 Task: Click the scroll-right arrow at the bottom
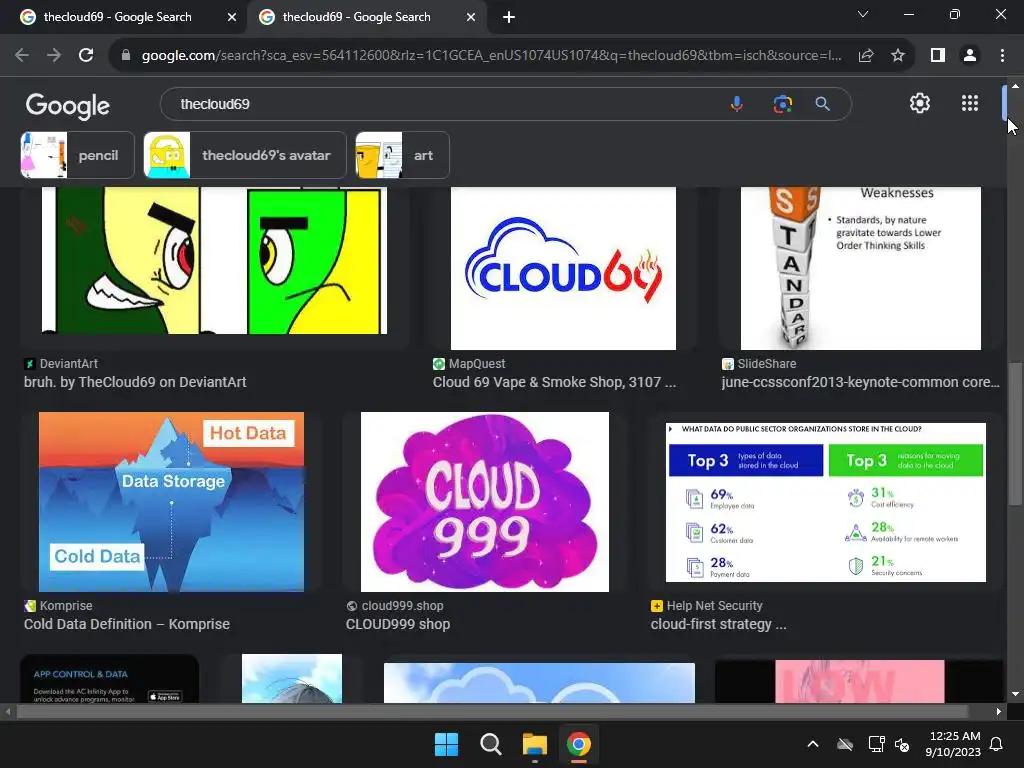pyautogui.click(x=999, y=712)
